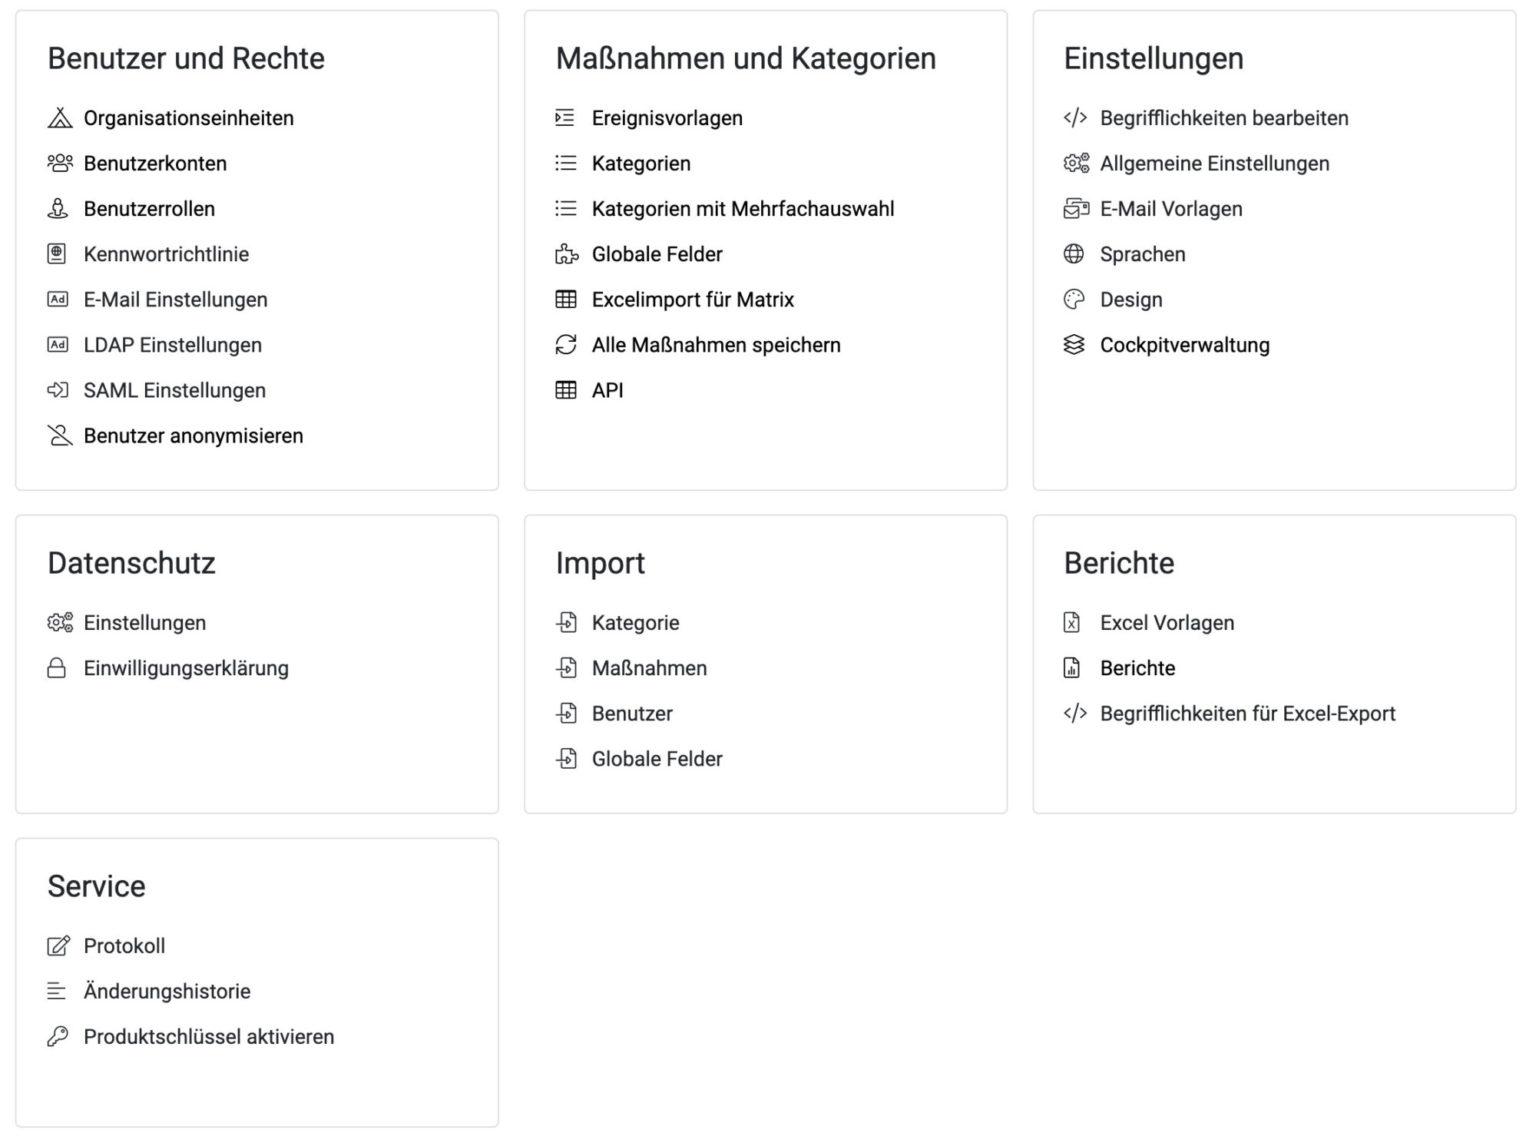Open E-Mail Vorlagen in Einstellungen
Image resolution: width=1536 pixels, height=1136 pixels.
[x=1171, y=209]
